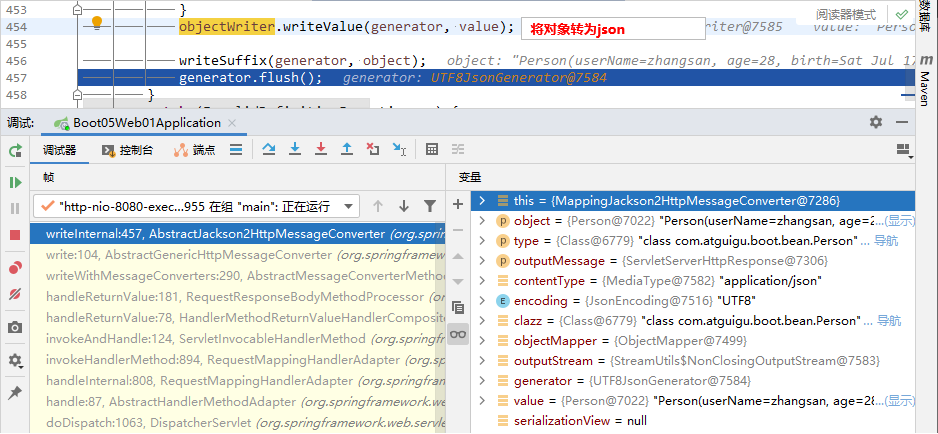Click the Force Step Into red arrow
Viewport: 938px width, 434px height.
click(x=321, y=149)
